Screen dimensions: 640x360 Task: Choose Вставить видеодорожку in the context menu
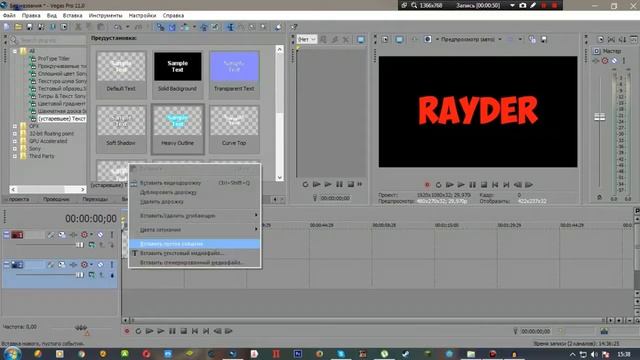tap(195, 183)
